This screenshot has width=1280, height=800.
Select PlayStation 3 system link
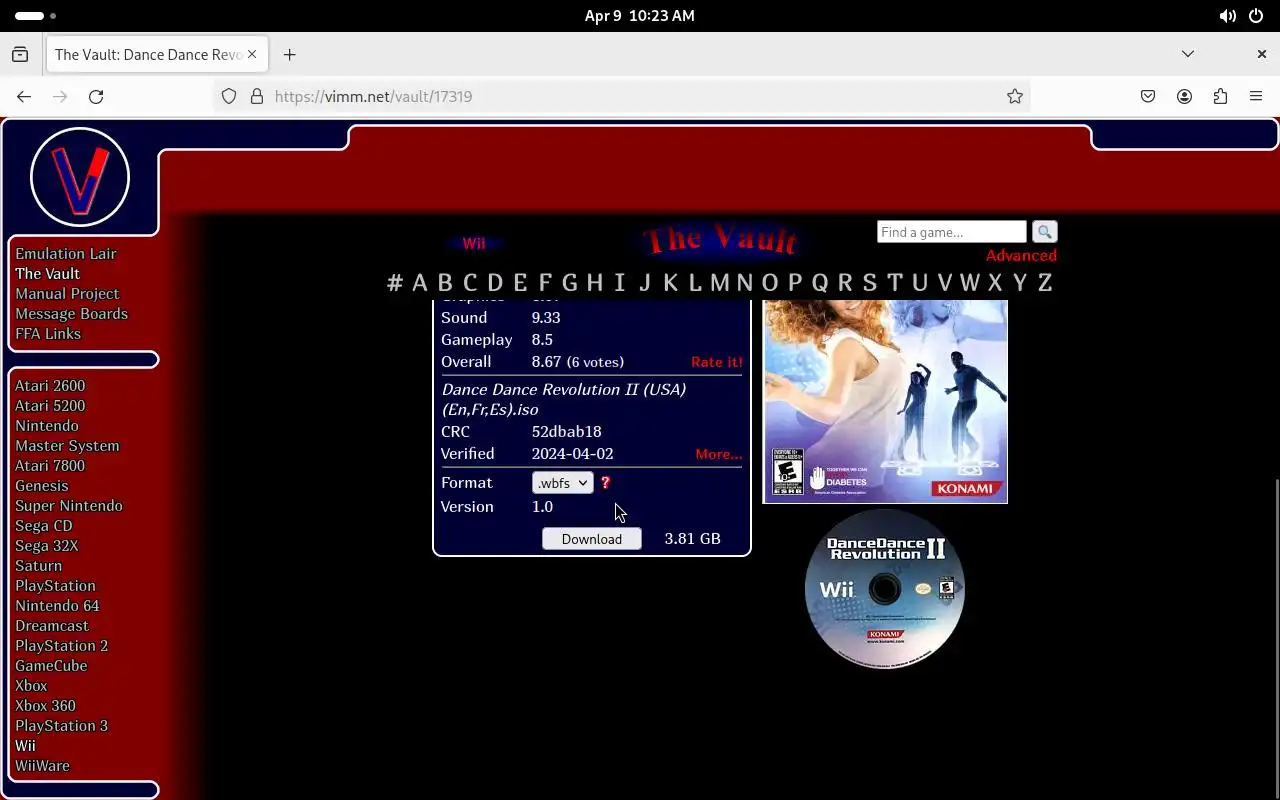point(61,725)
